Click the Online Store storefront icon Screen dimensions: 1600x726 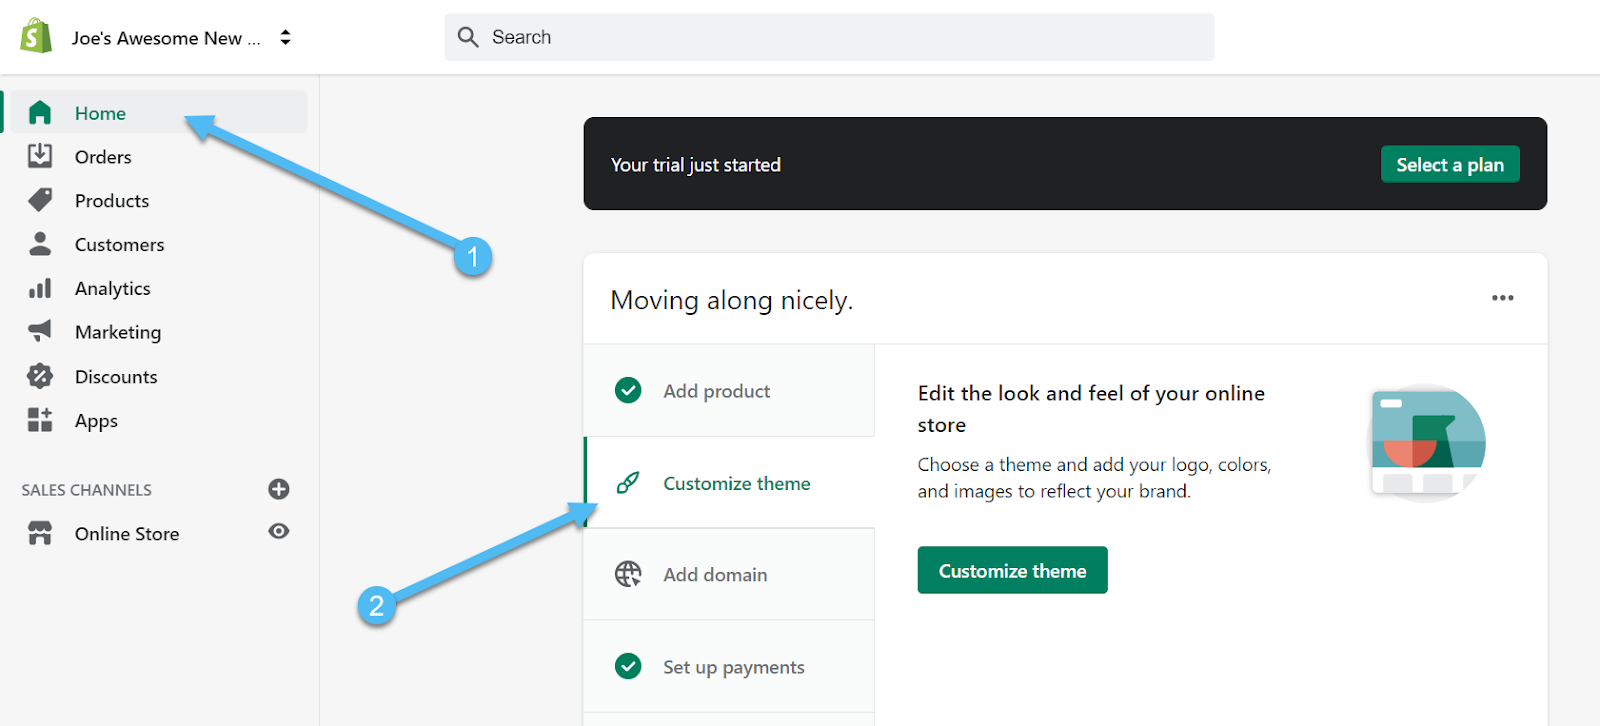[40, 533]
